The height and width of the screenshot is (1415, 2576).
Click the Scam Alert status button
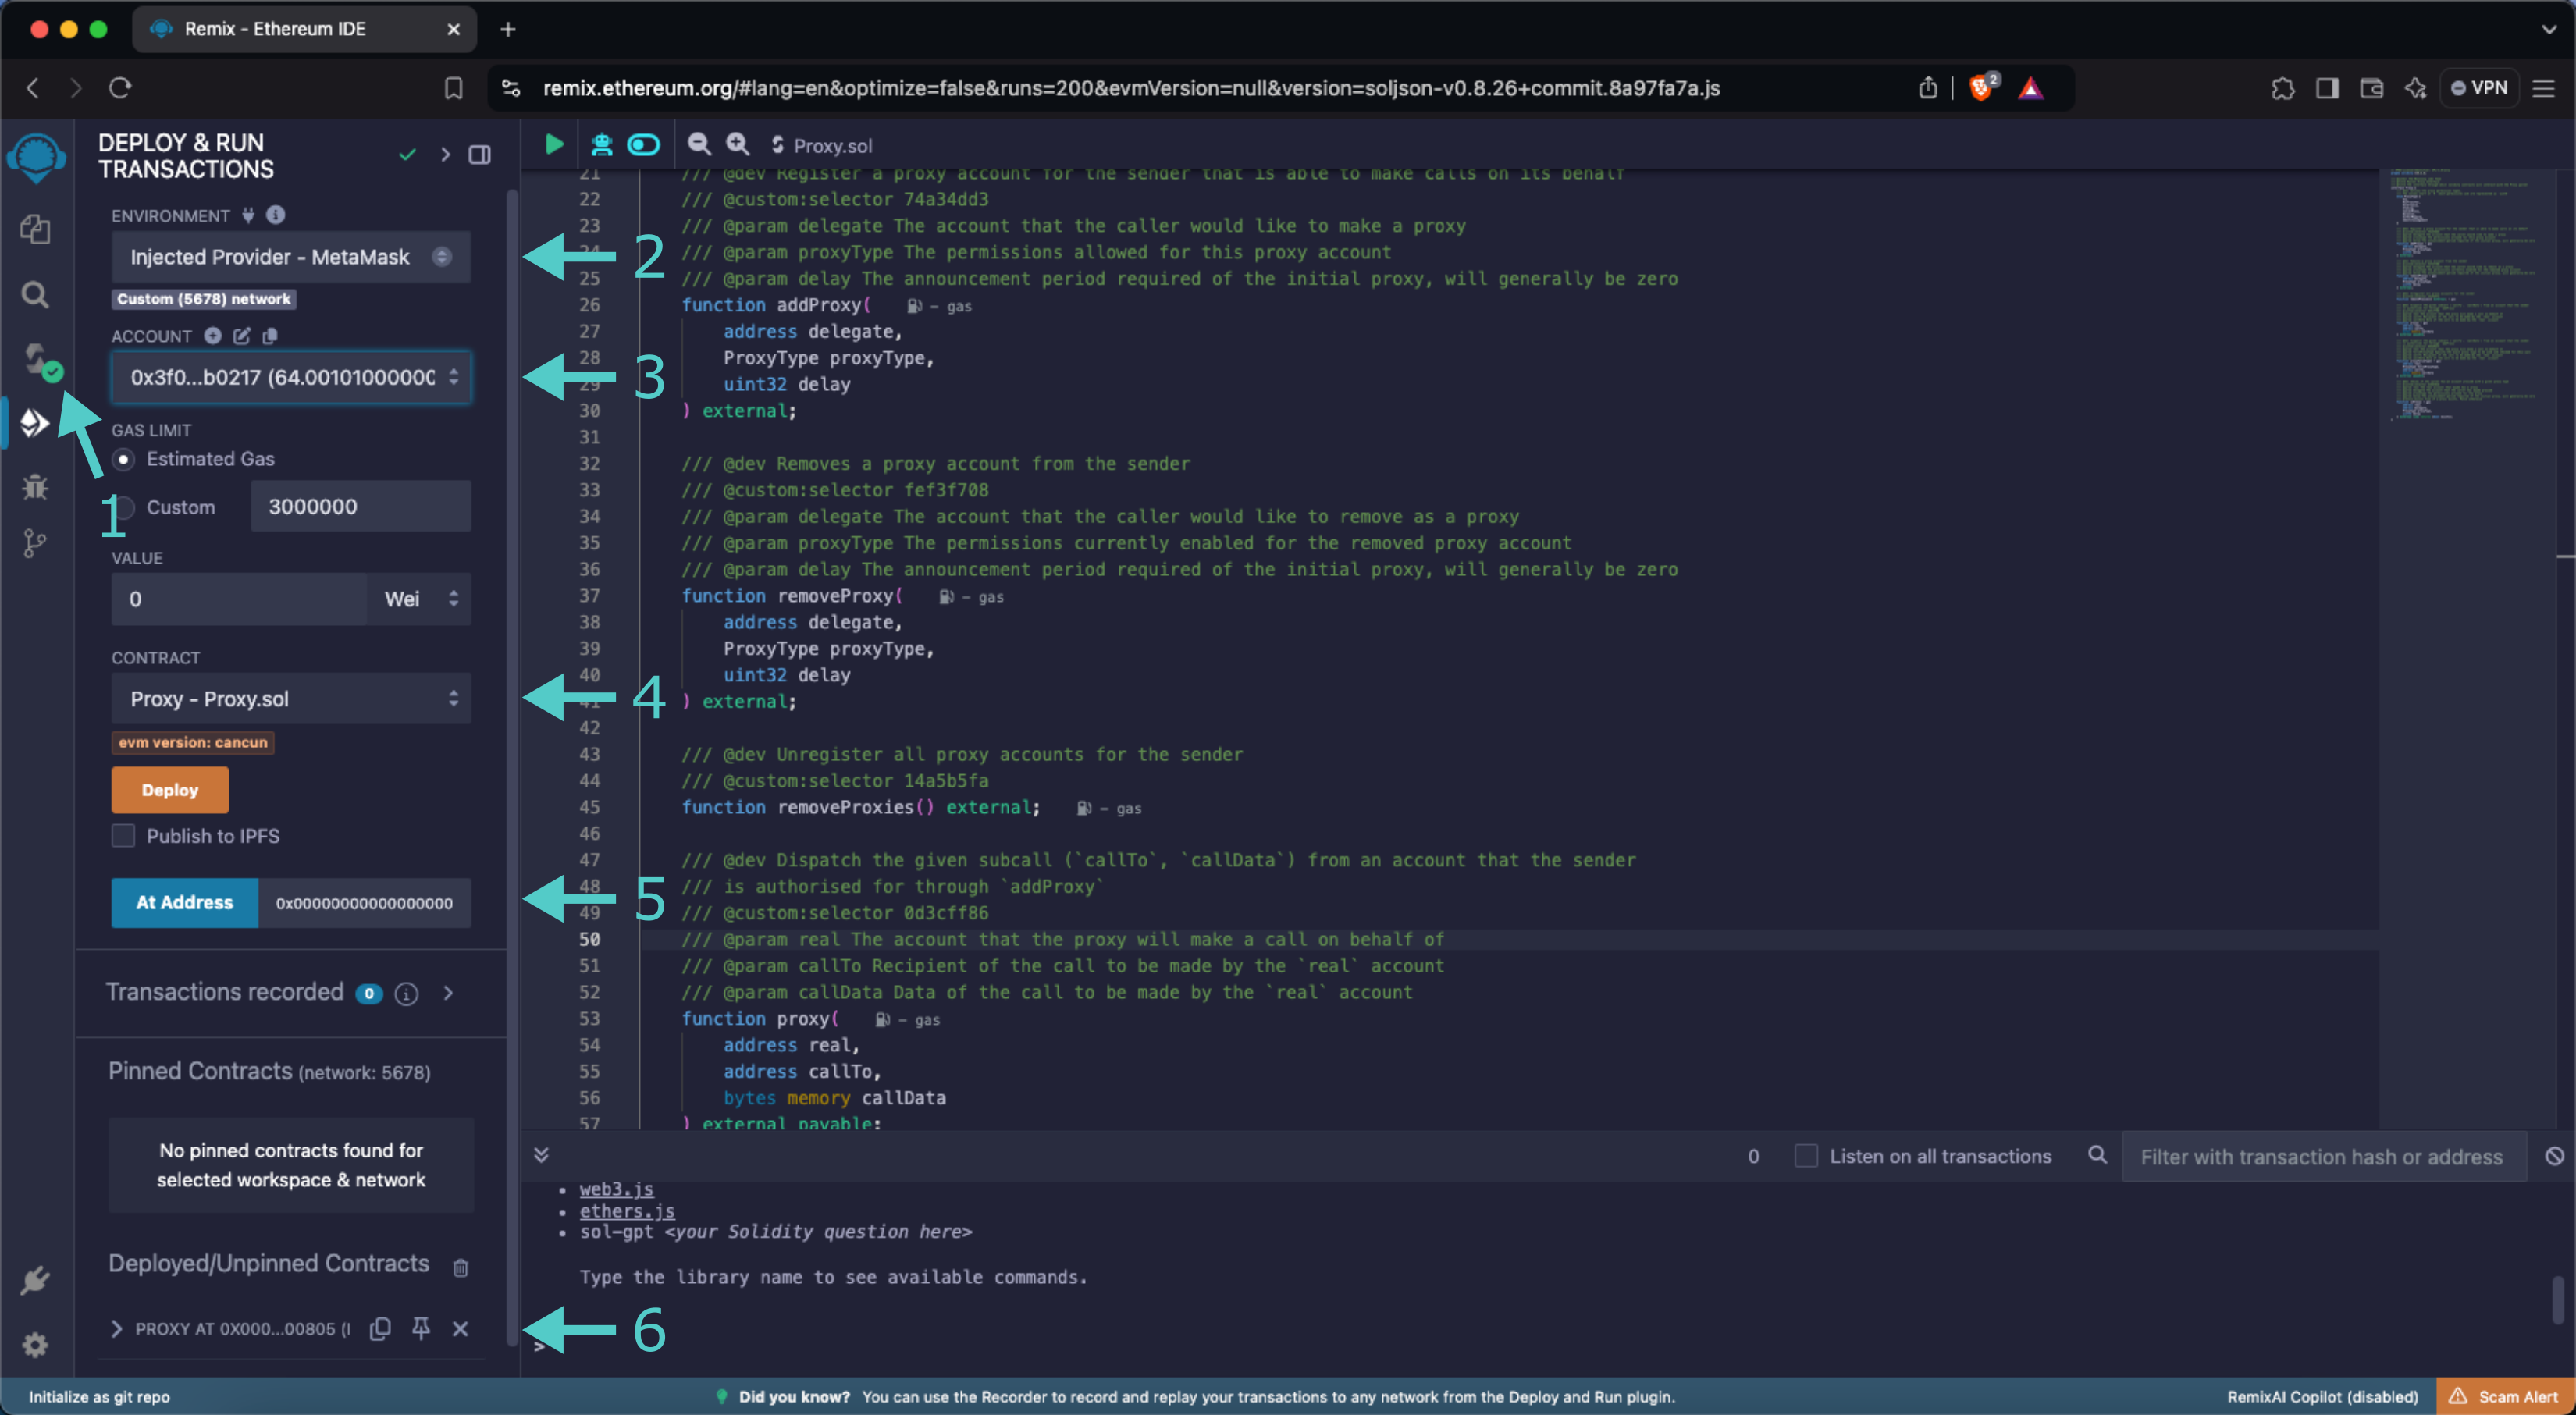tap(2507, 1396)
